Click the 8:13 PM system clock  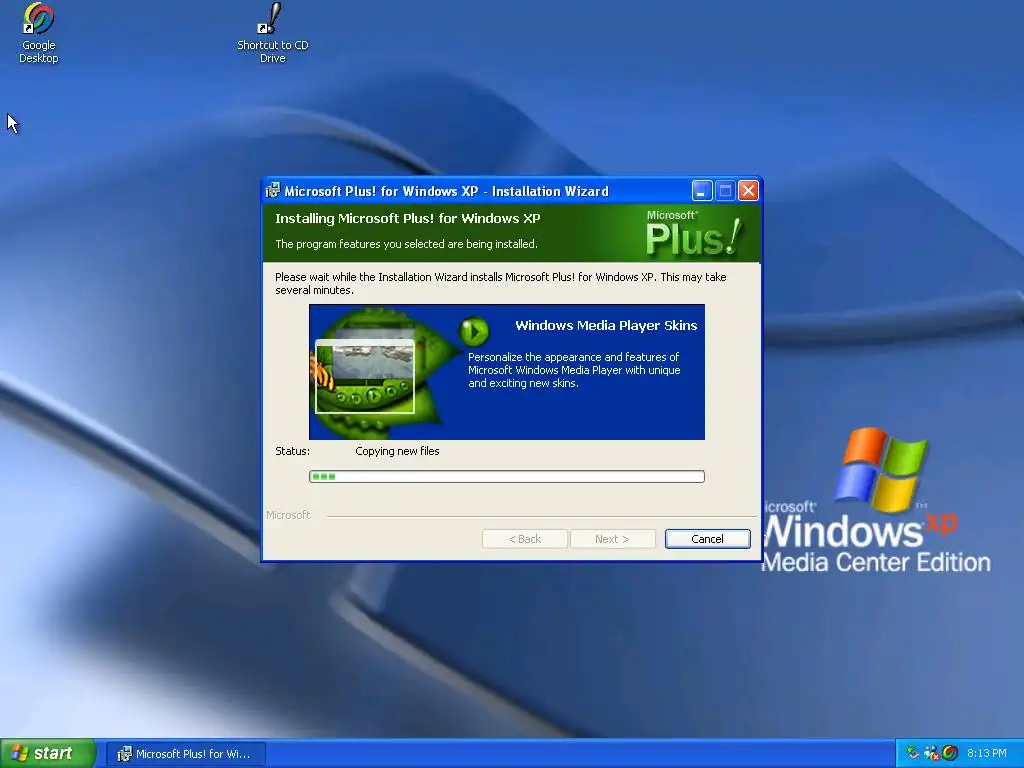986,753
